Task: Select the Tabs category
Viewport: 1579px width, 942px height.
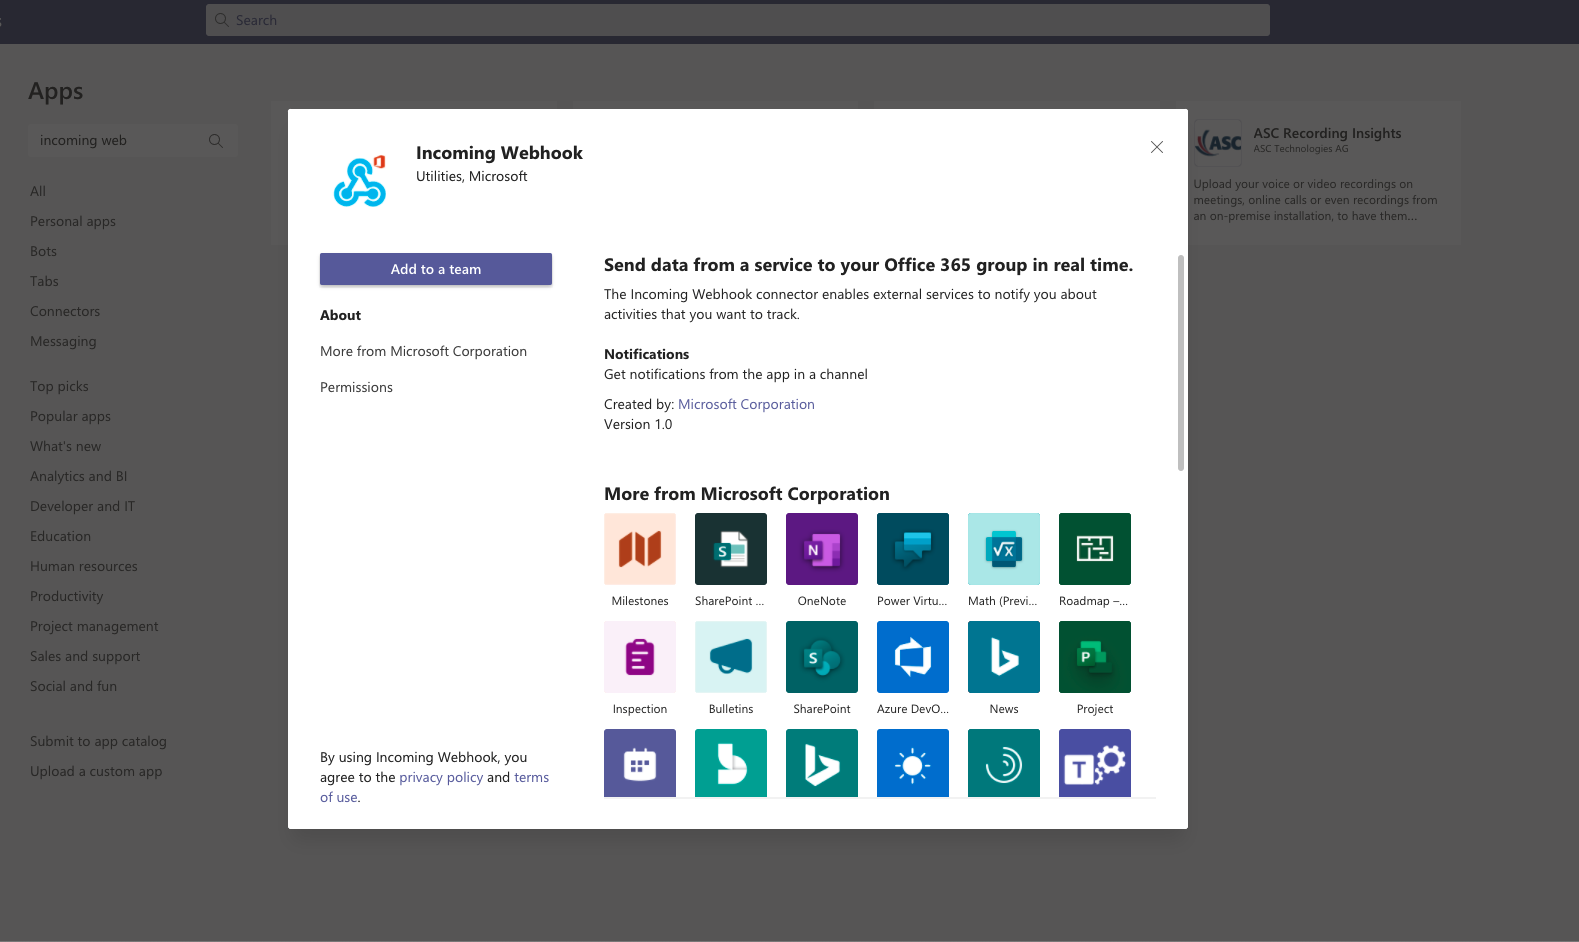Action: (44, 281)
